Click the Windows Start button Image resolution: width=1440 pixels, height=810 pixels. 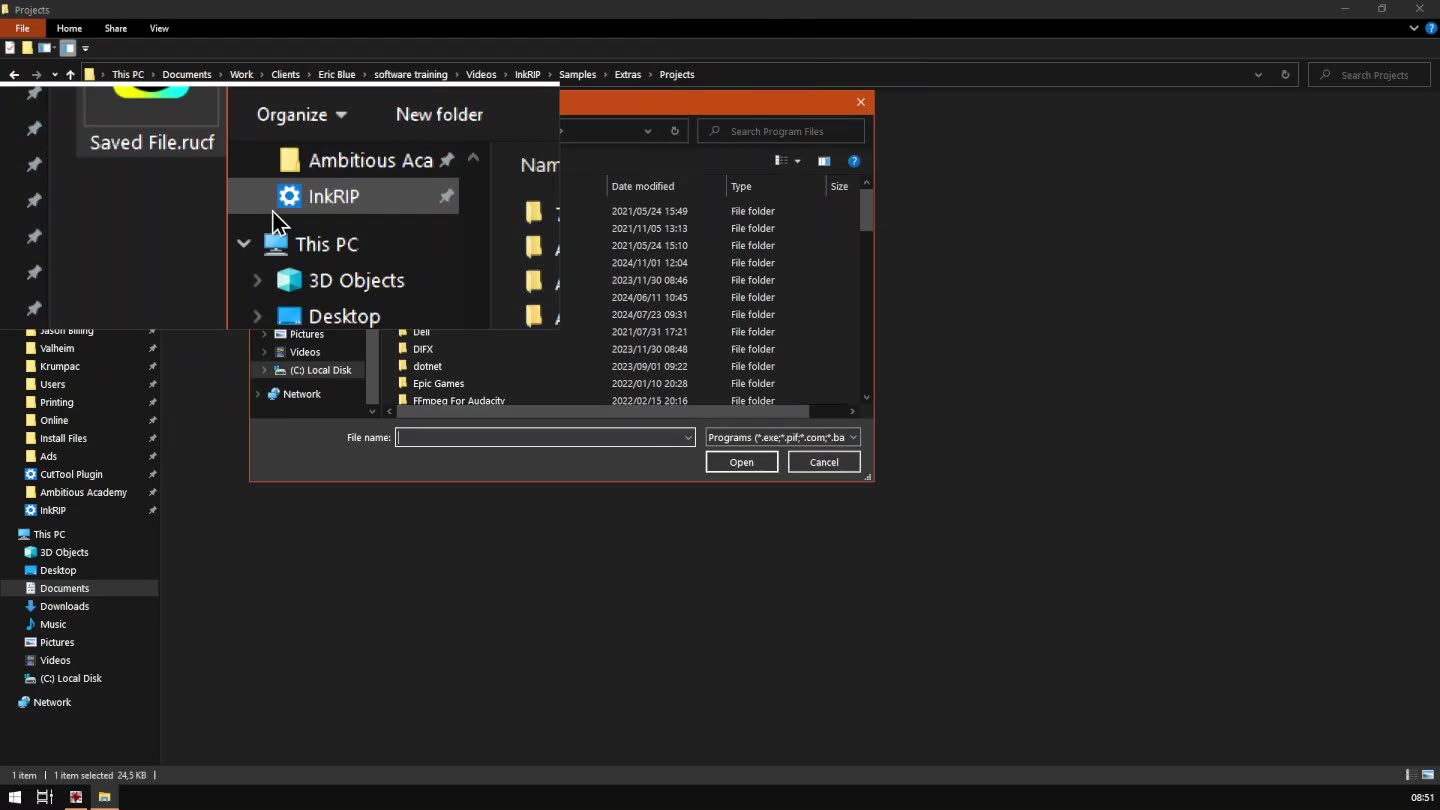point(14,797)
